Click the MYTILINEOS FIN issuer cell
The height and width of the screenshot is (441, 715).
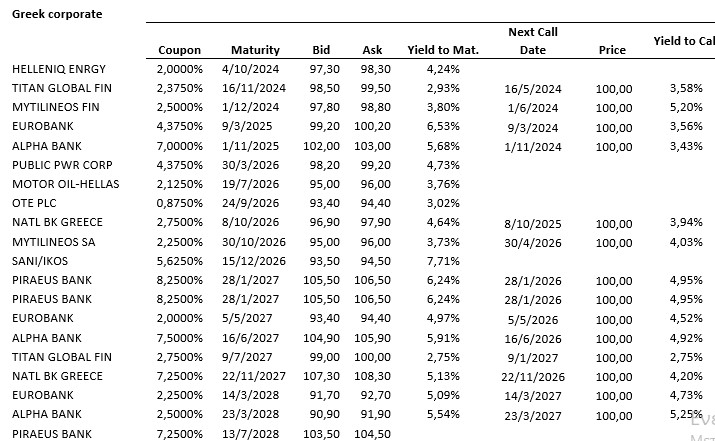(56, 107)
